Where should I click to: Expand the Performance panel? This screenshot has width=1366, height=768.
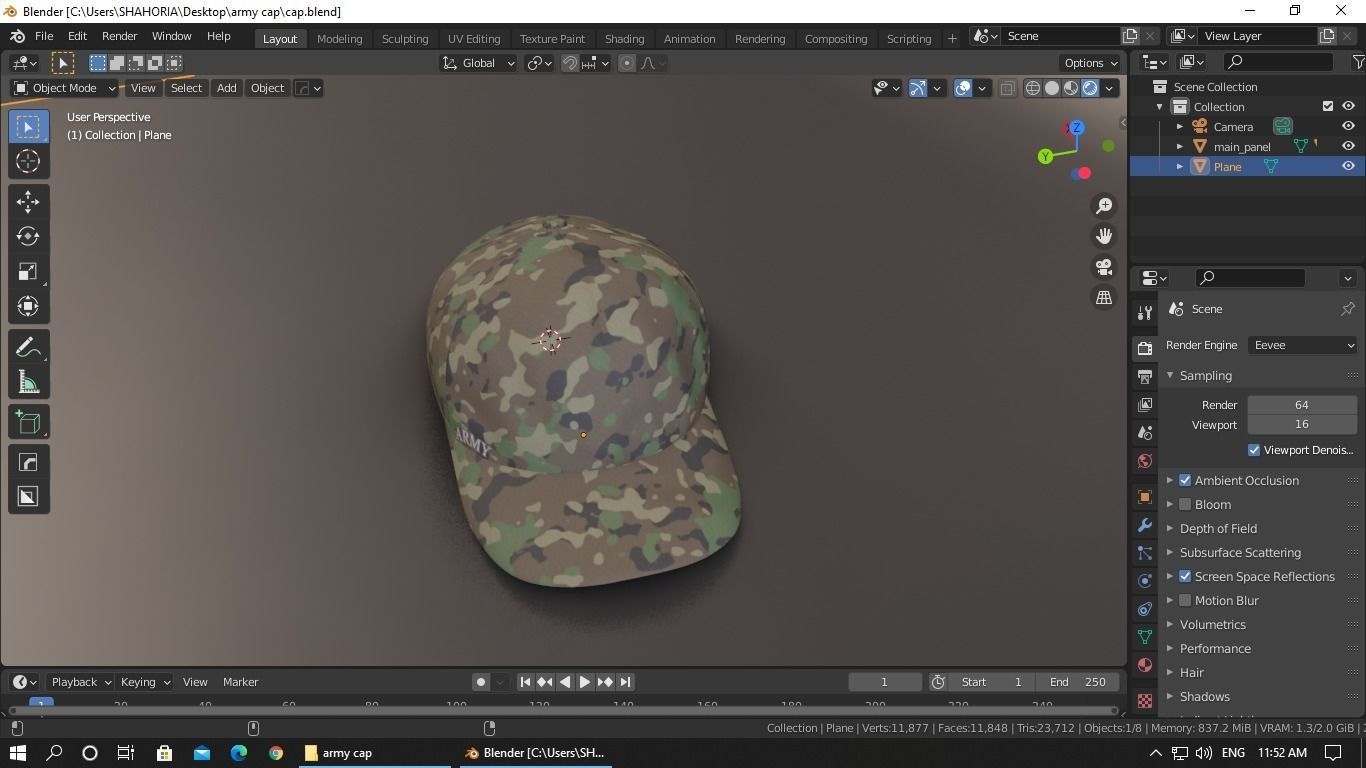coord(1215,649)
